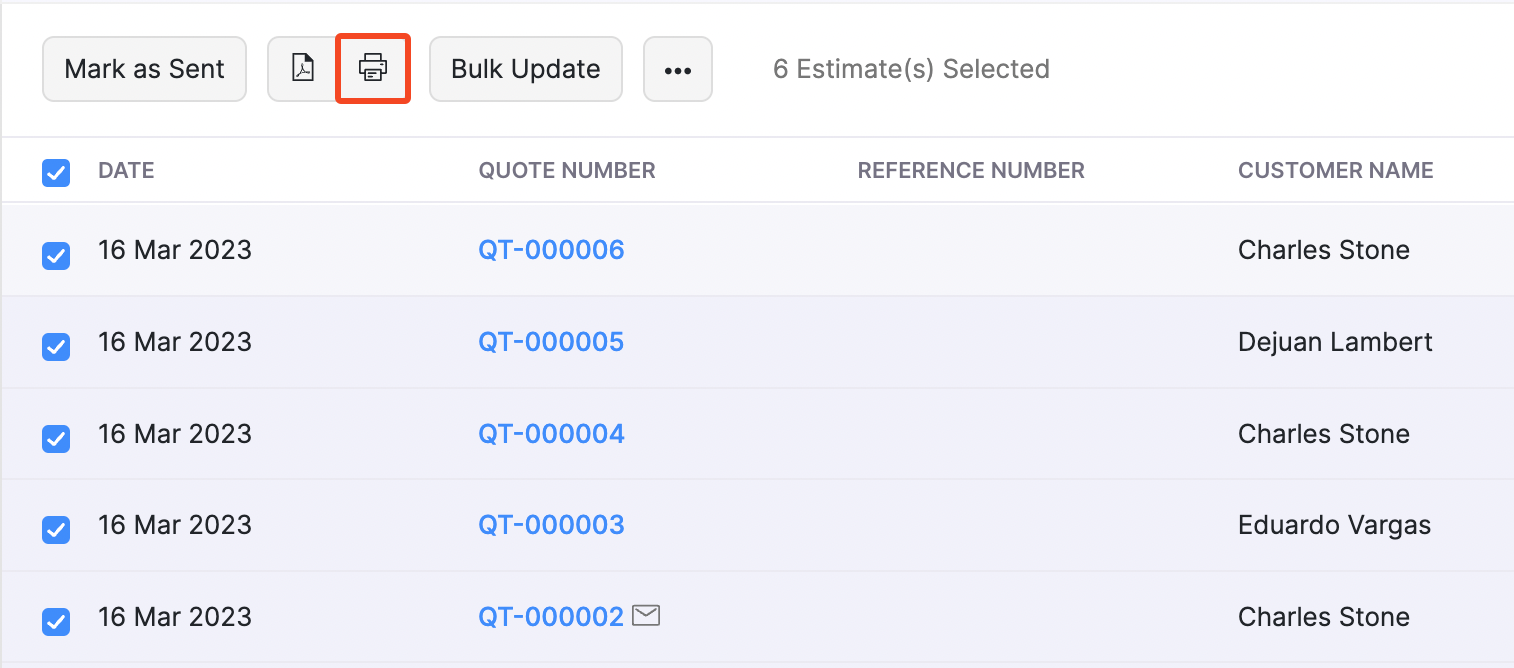
Task: Open quote QT-000005 link
Action: point(551,342)
